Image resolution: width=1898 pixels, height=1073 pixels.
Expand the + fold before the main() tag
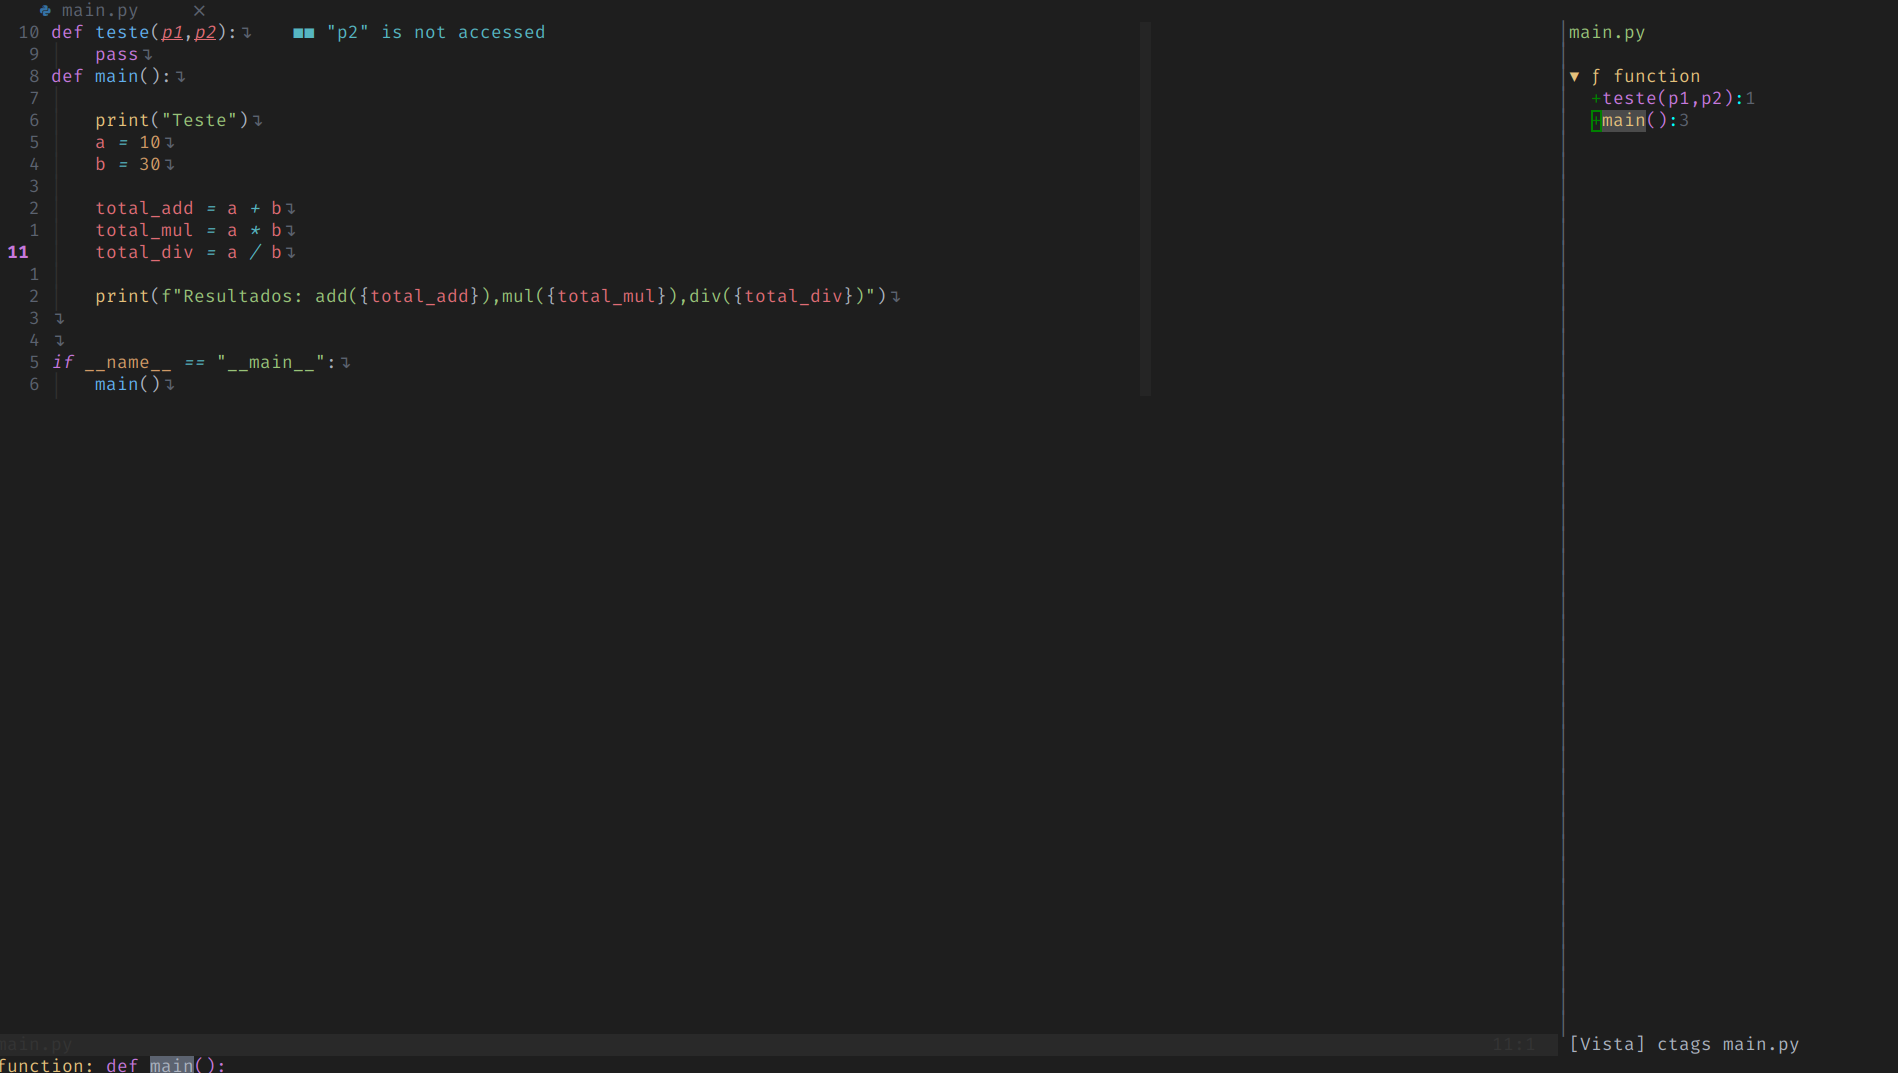coord(1594,120)
